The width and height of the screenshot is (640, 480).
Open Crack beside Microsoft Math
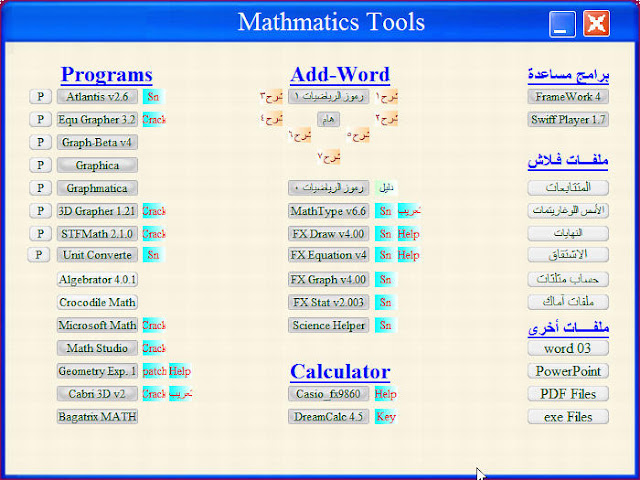(154, 325)
